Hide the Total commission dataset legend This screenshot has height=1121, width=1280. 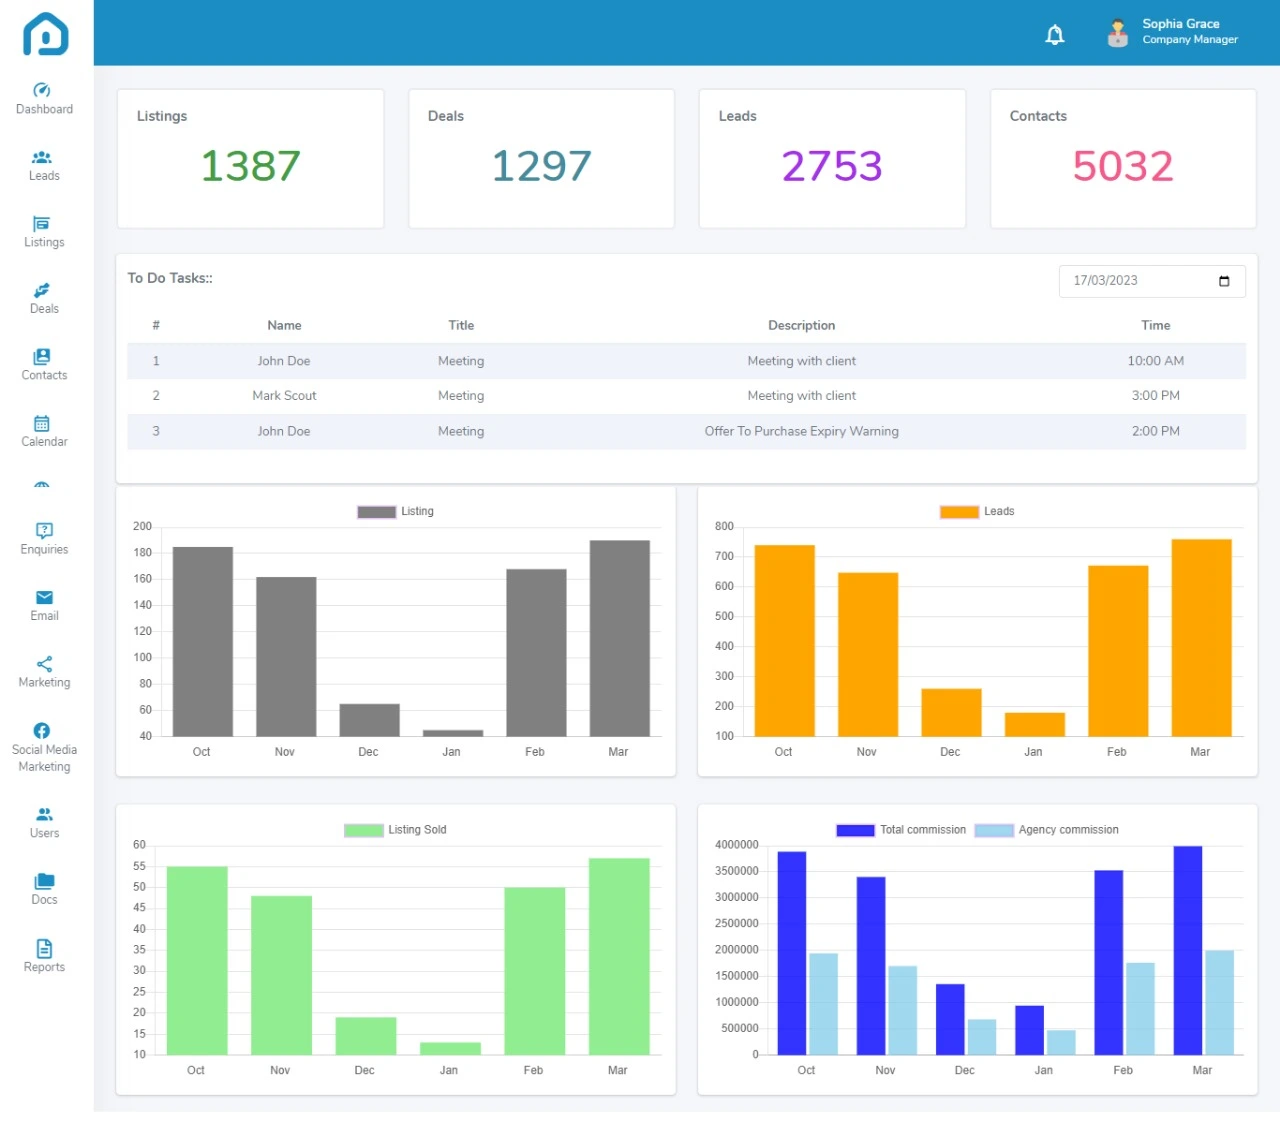tap(901, 830)
